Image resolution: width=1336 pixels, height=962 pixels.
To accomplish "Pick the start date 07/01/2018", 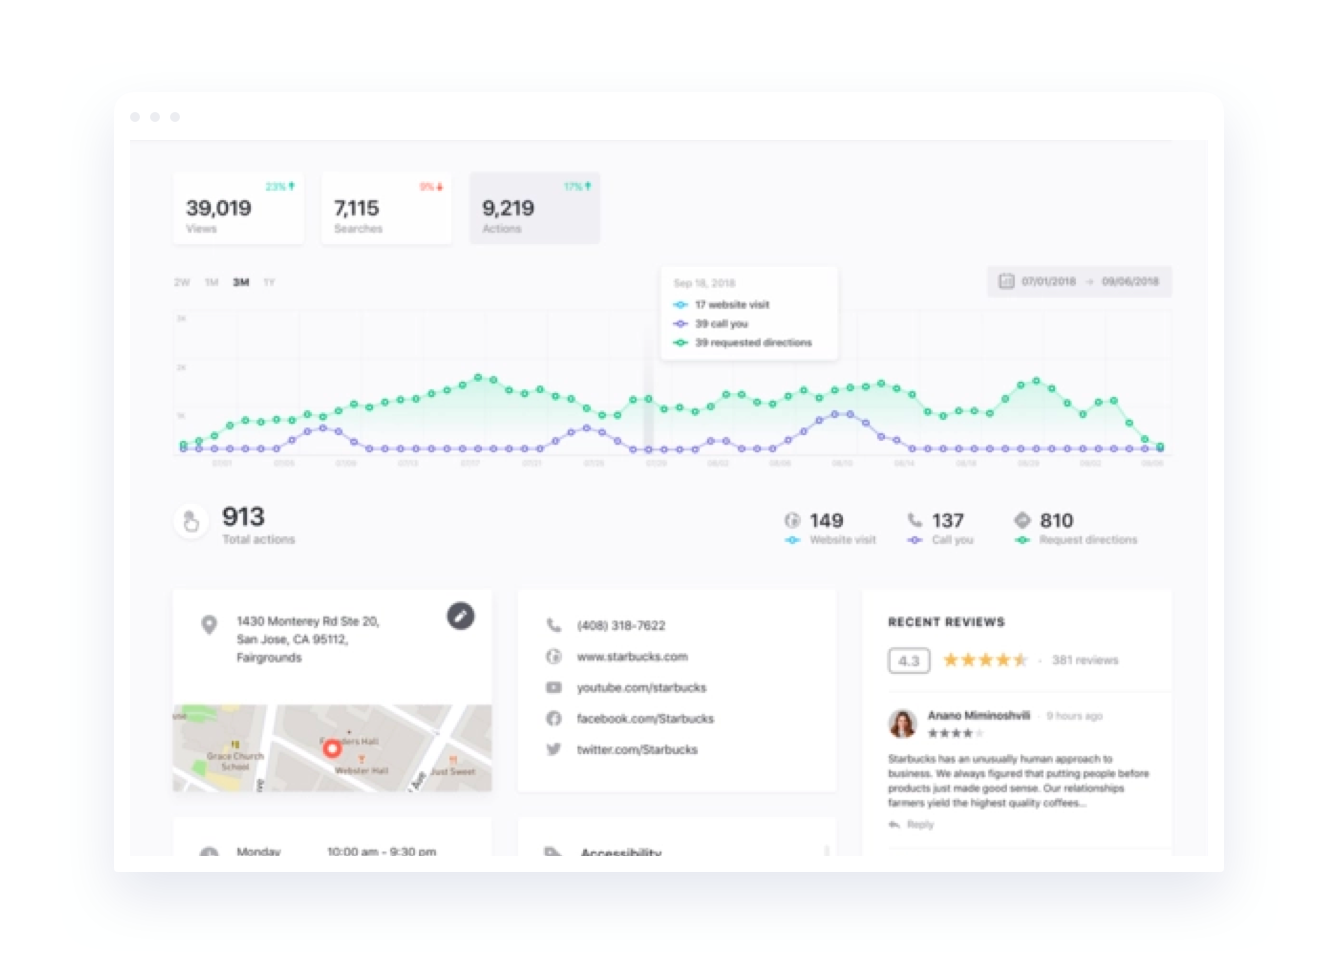I will 1048,281.
